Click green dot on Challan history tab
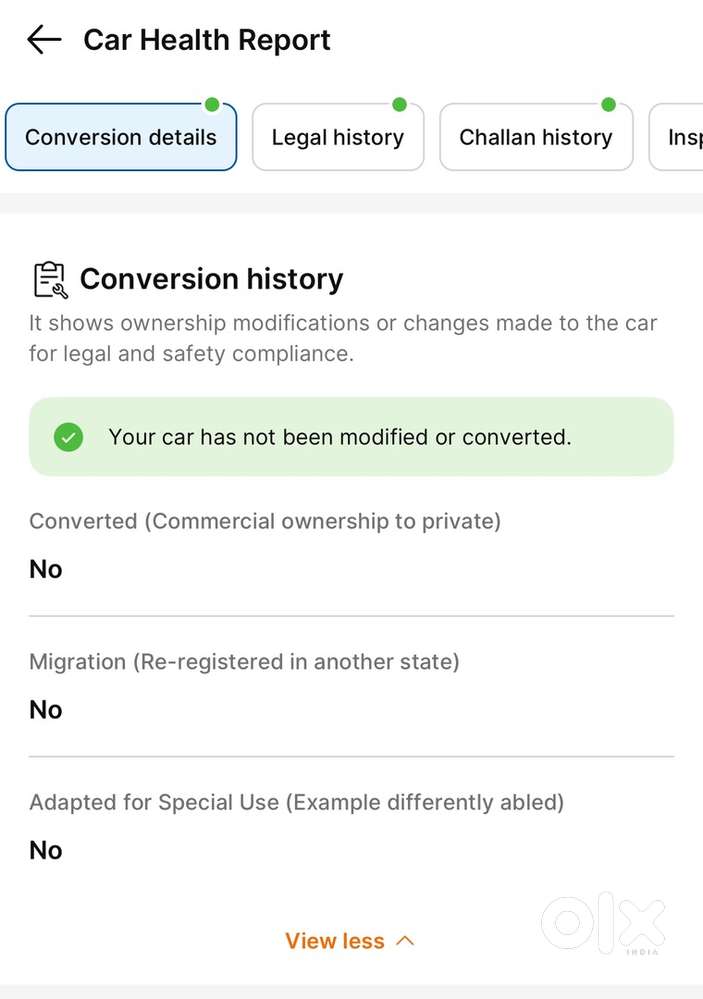The height and width of the screenshot is (999, 703). click(608, 104)
